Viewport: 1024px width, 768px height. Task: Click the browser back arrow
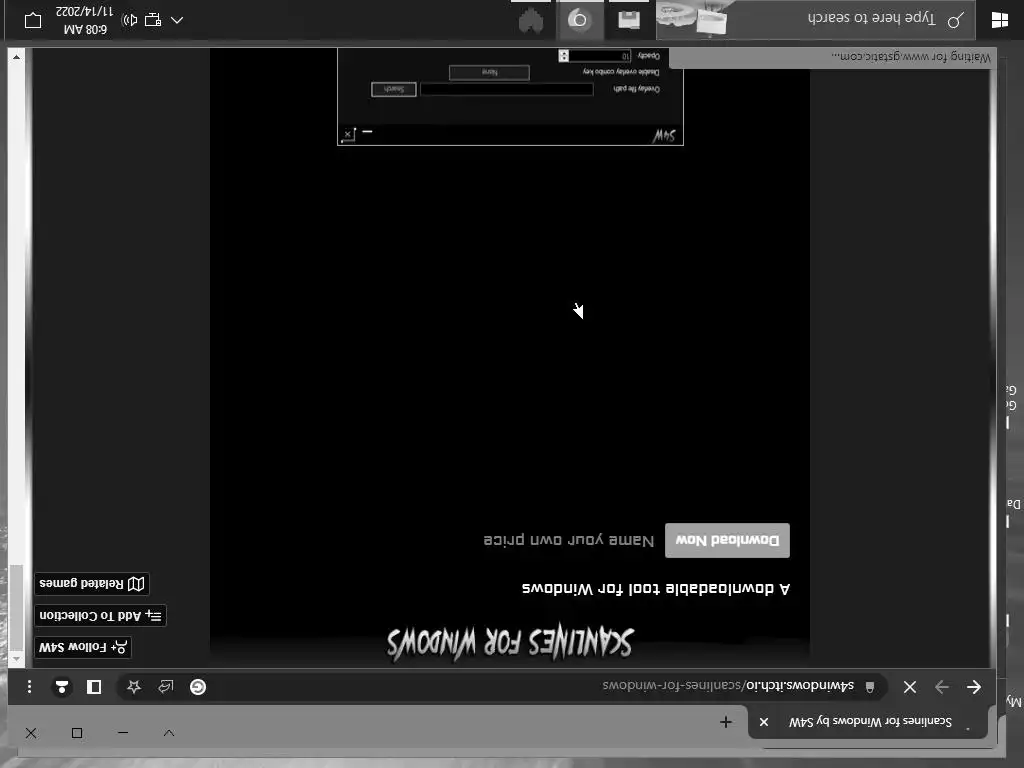[x=974, y=687]
